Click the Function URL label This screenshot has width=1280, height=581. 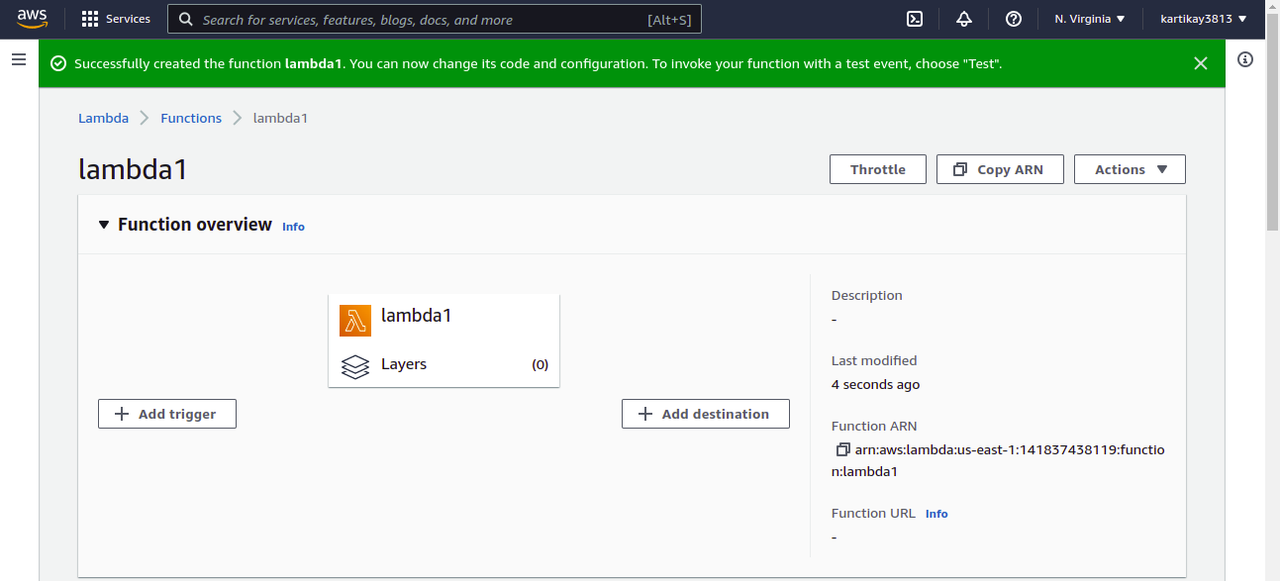coord(873,513)
